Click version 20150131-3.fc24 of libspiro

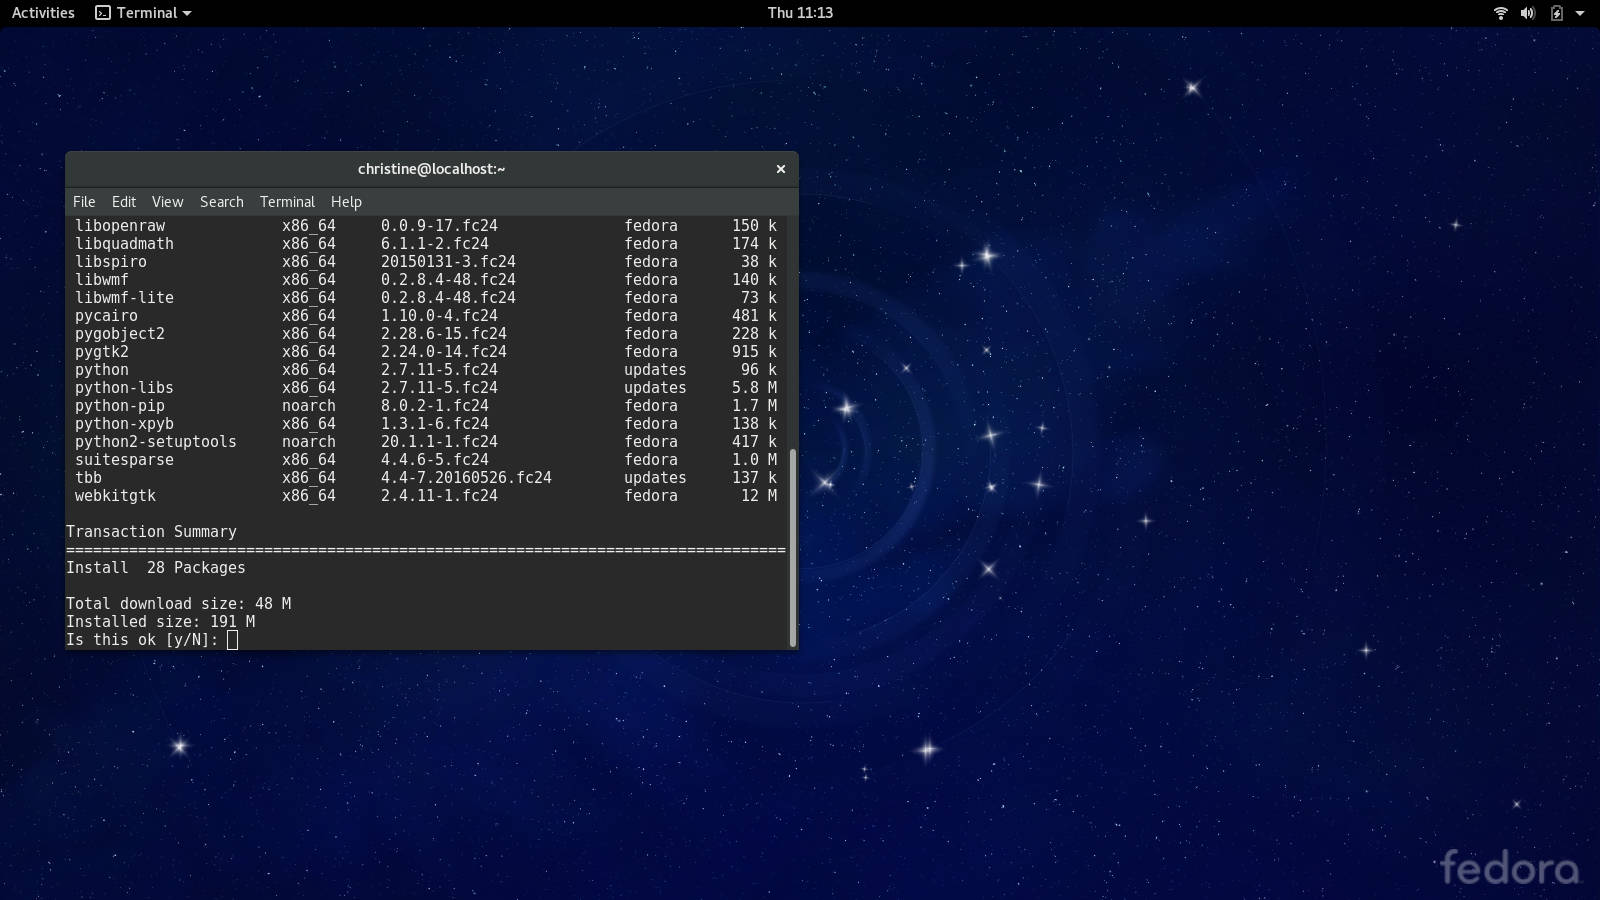(x=448, y=262)
